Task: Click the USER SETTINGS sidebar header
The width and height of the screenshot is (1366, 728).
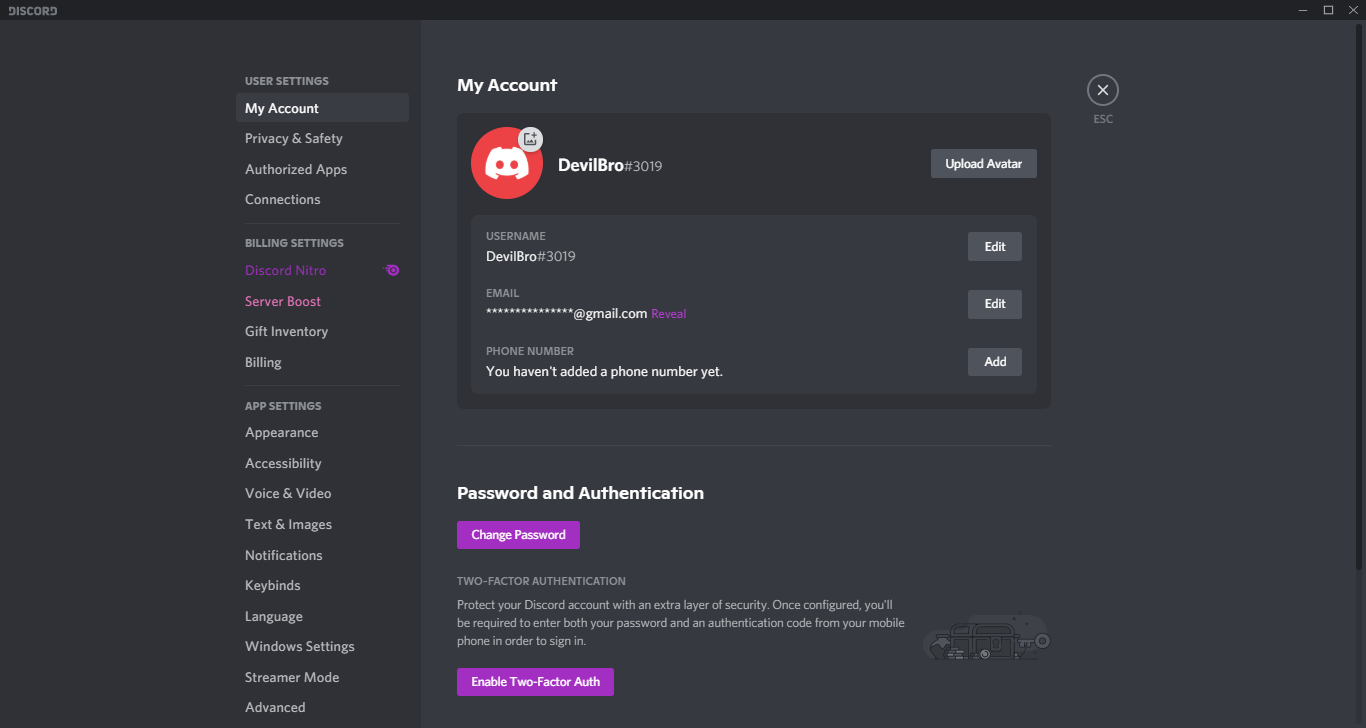Action: 287,81
